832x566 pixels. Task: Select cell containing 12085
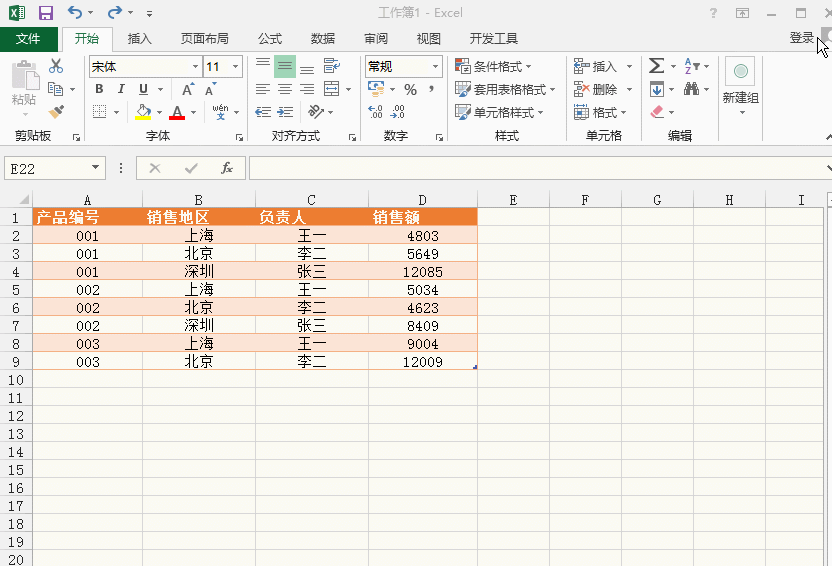[x=423, y=272]
